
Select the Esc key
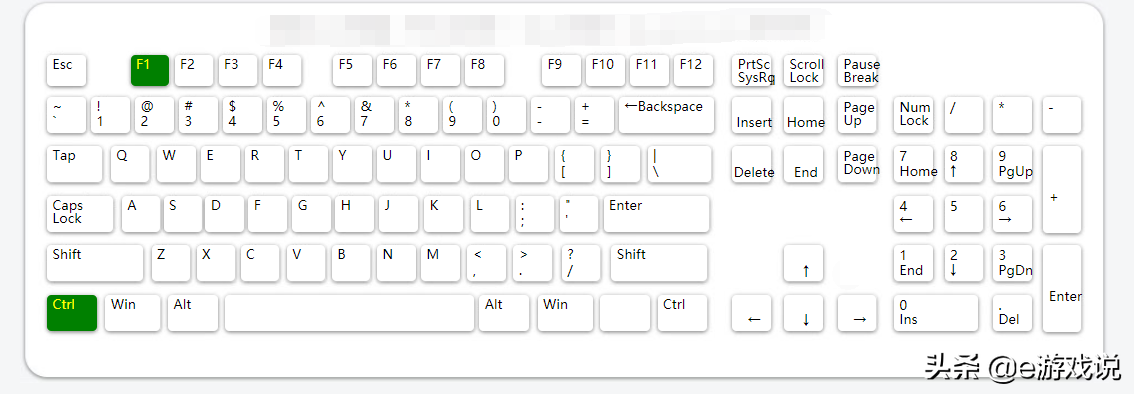[67, 70]
